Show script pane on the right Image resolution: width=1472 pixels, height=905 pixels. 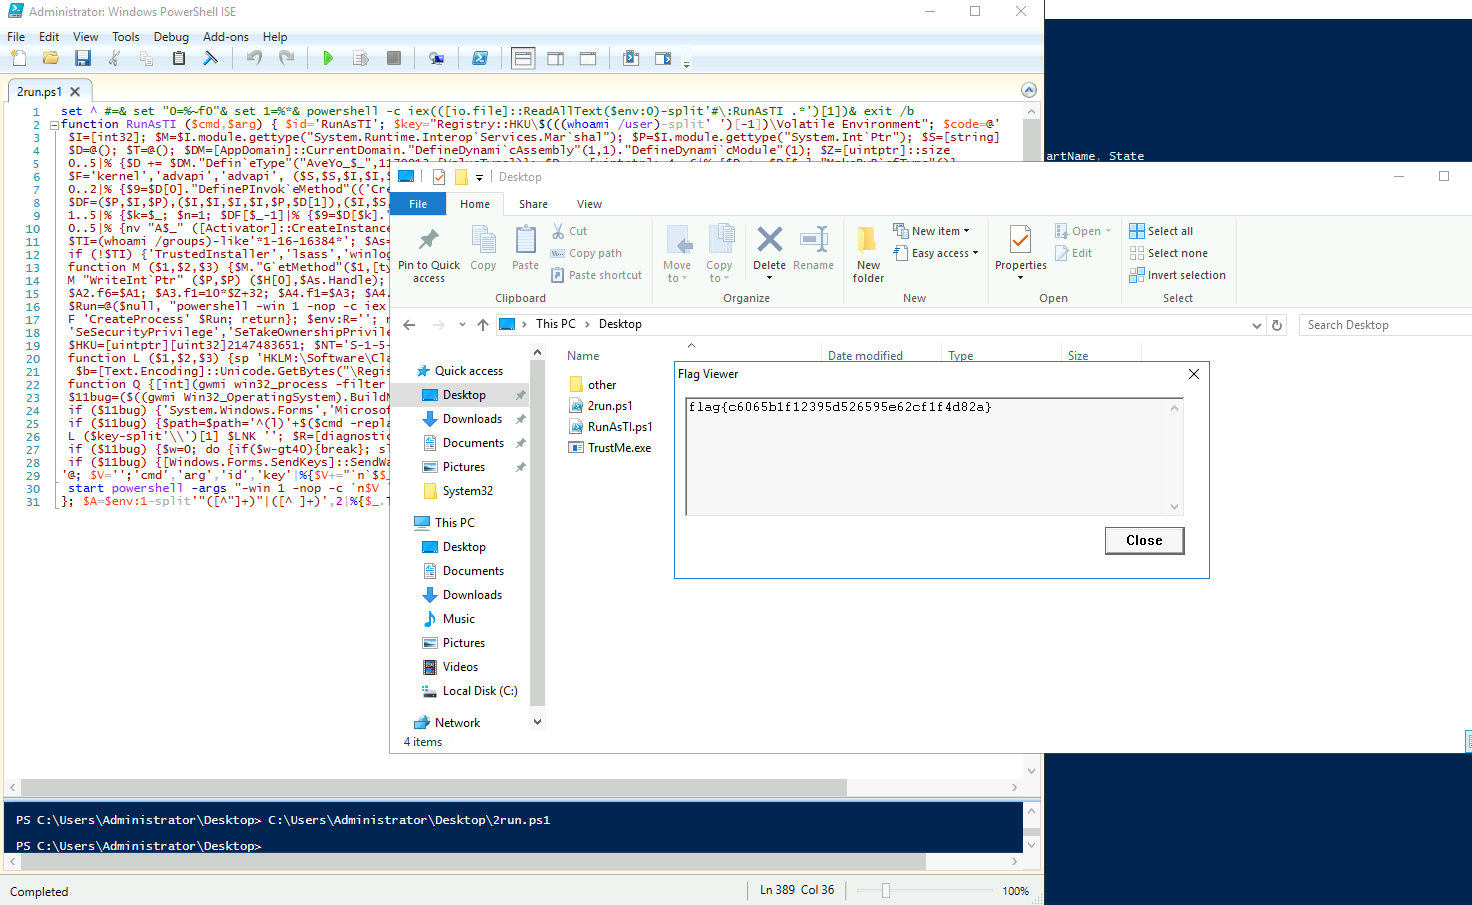click(x=555, y=59)
